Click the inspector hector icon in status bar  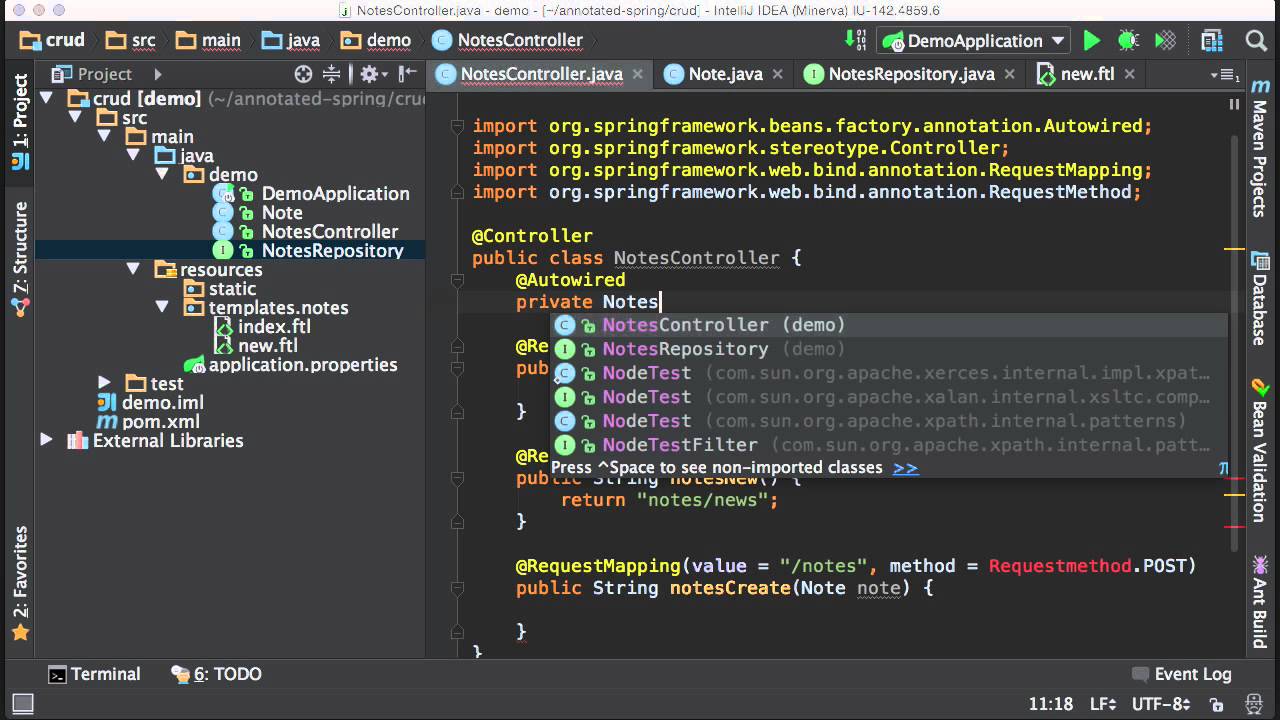coord(1256,704)
